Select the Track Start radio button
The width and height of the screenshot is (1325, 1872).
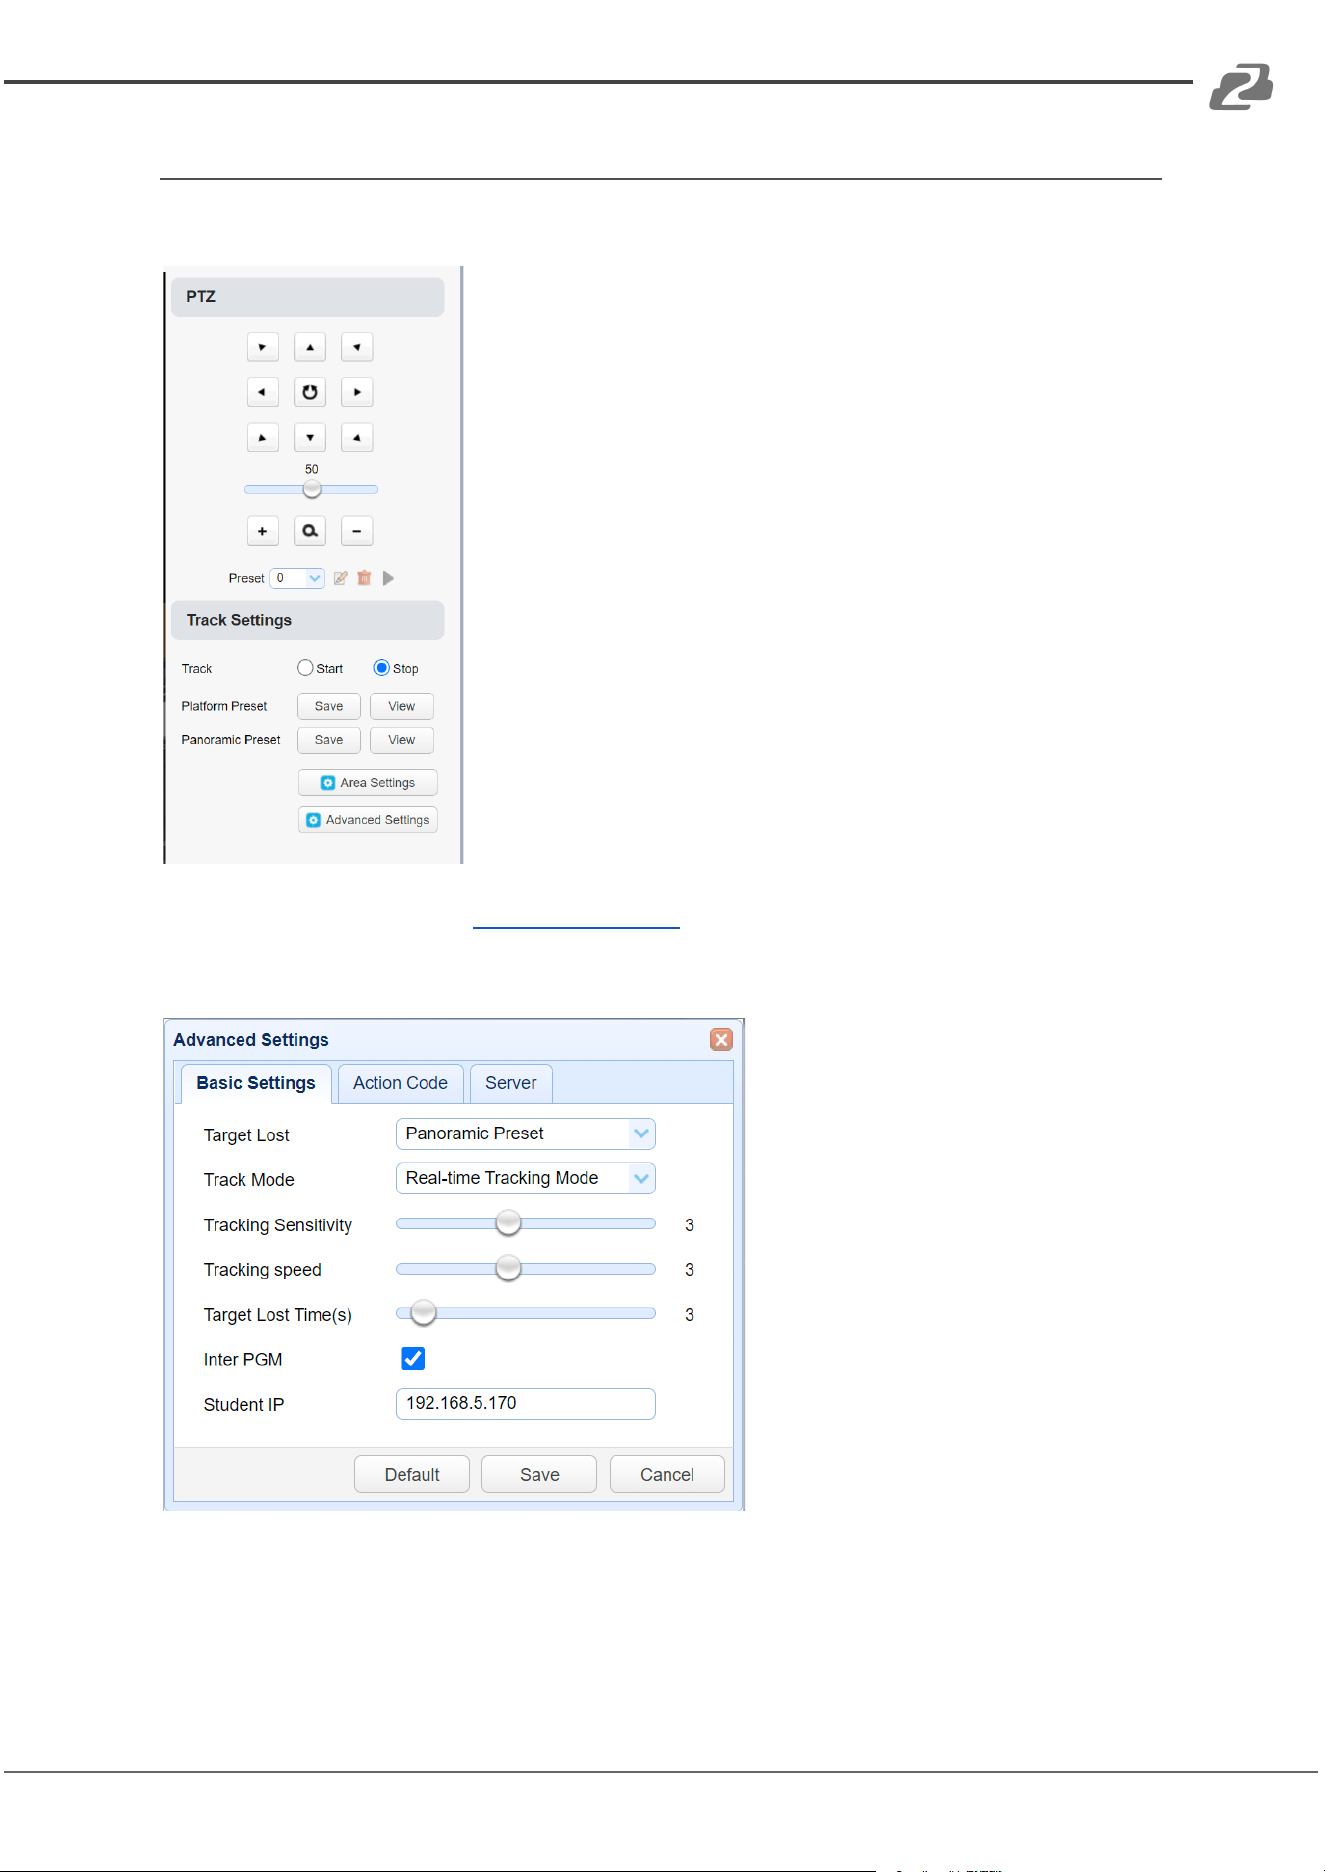point(305,668)
